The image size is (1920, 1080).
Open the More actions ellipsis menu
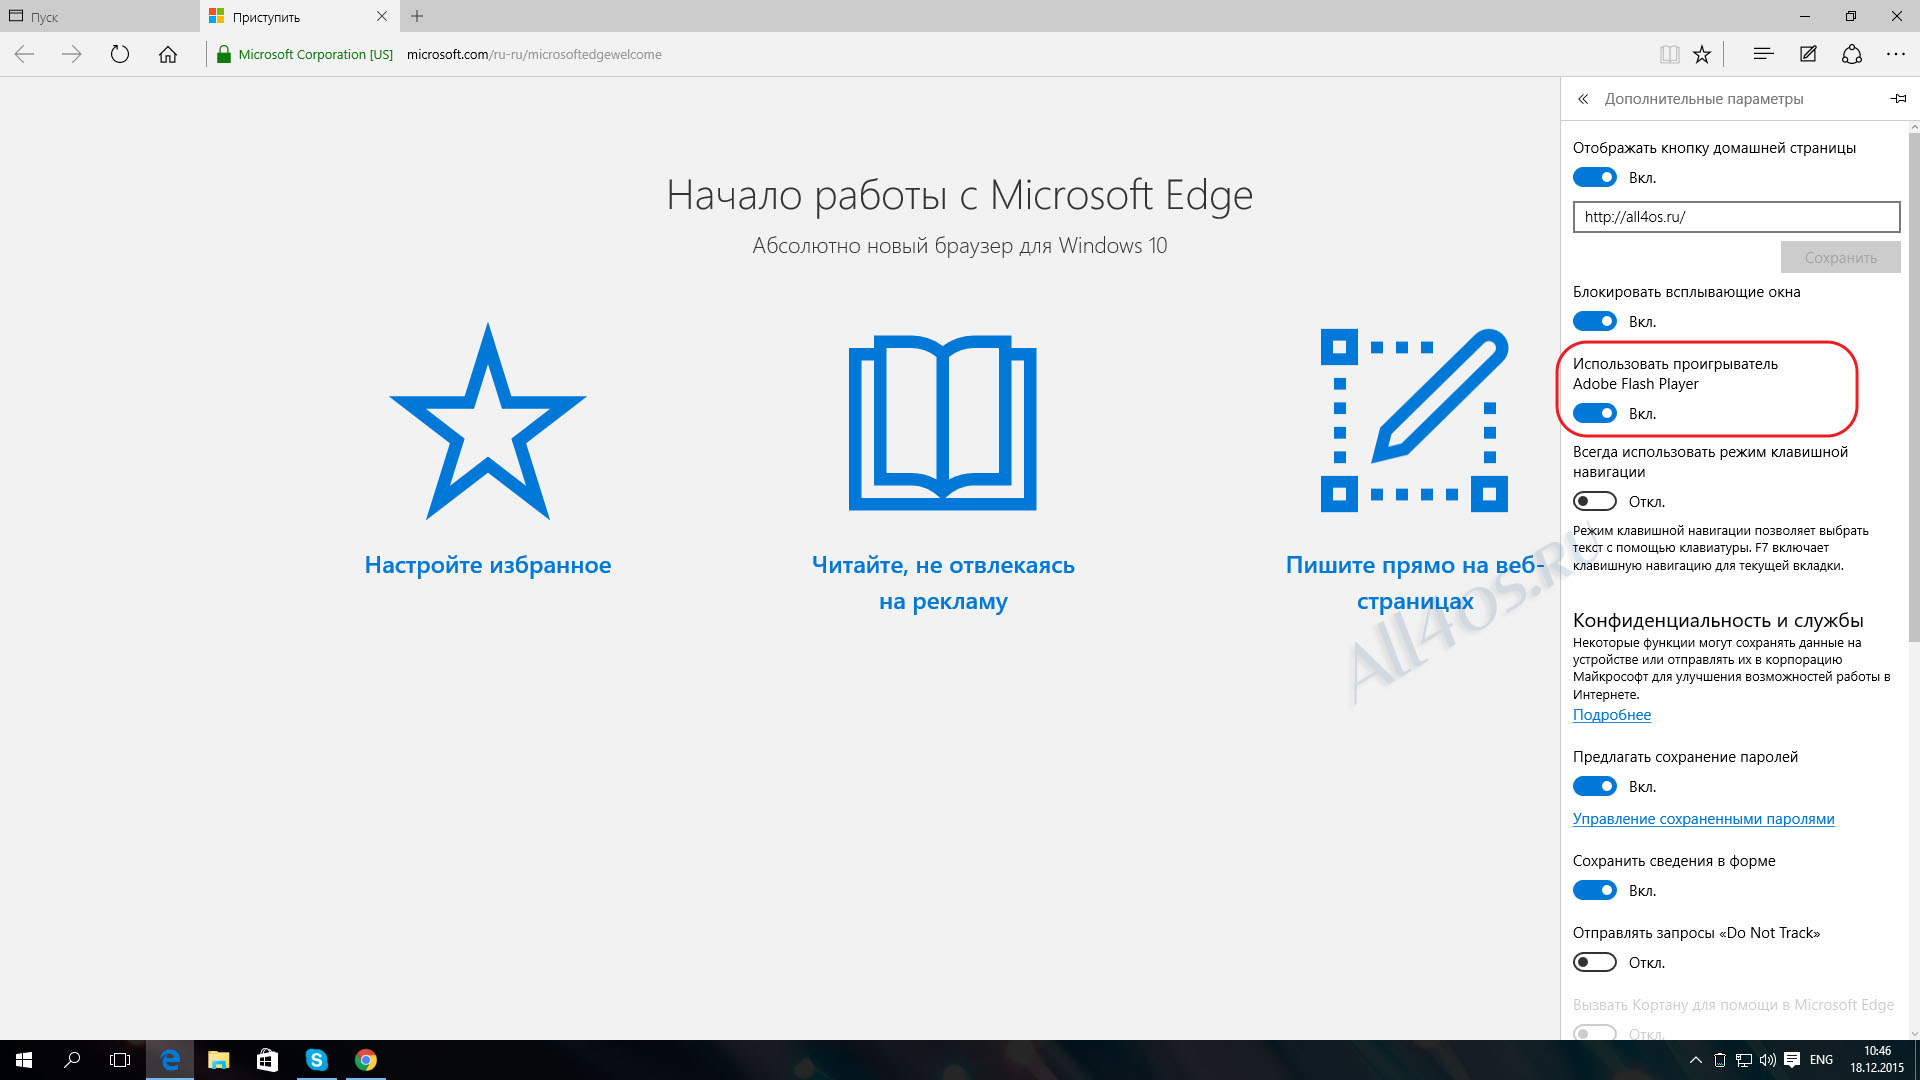tap(1896, 55)
